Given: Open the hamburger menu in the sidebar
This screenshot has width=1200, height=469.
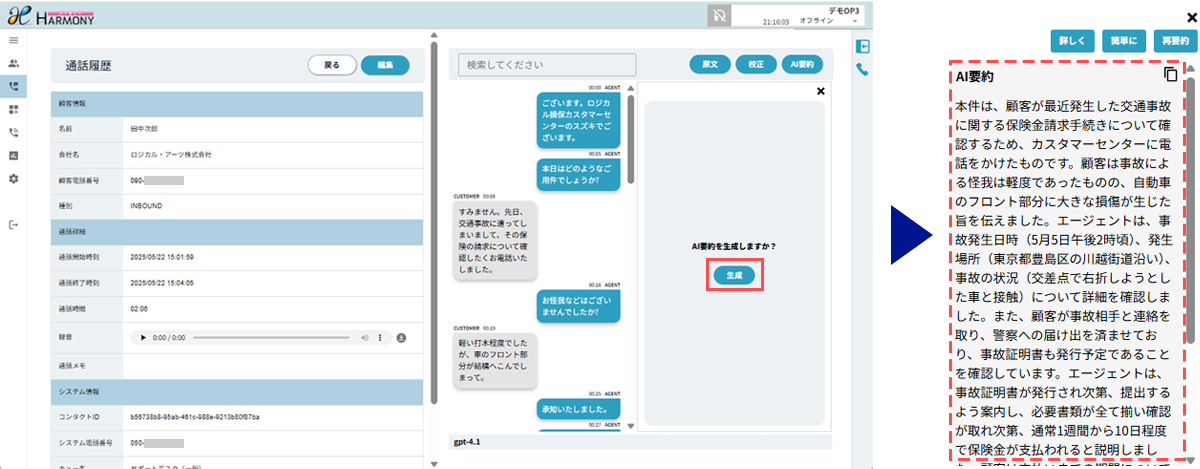Looking at the screenshot, I should pos(13,40).
